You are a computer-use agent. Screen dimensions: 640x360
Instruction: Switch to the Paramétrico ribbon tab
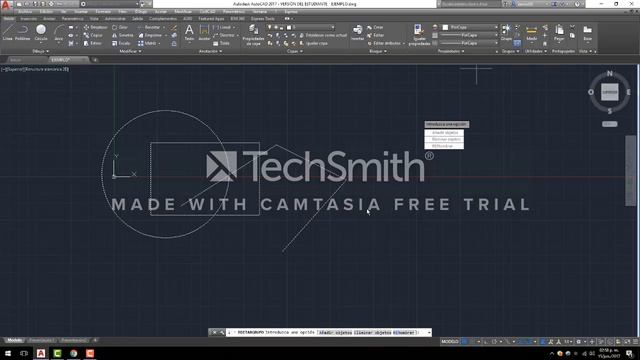coord(72,19)
